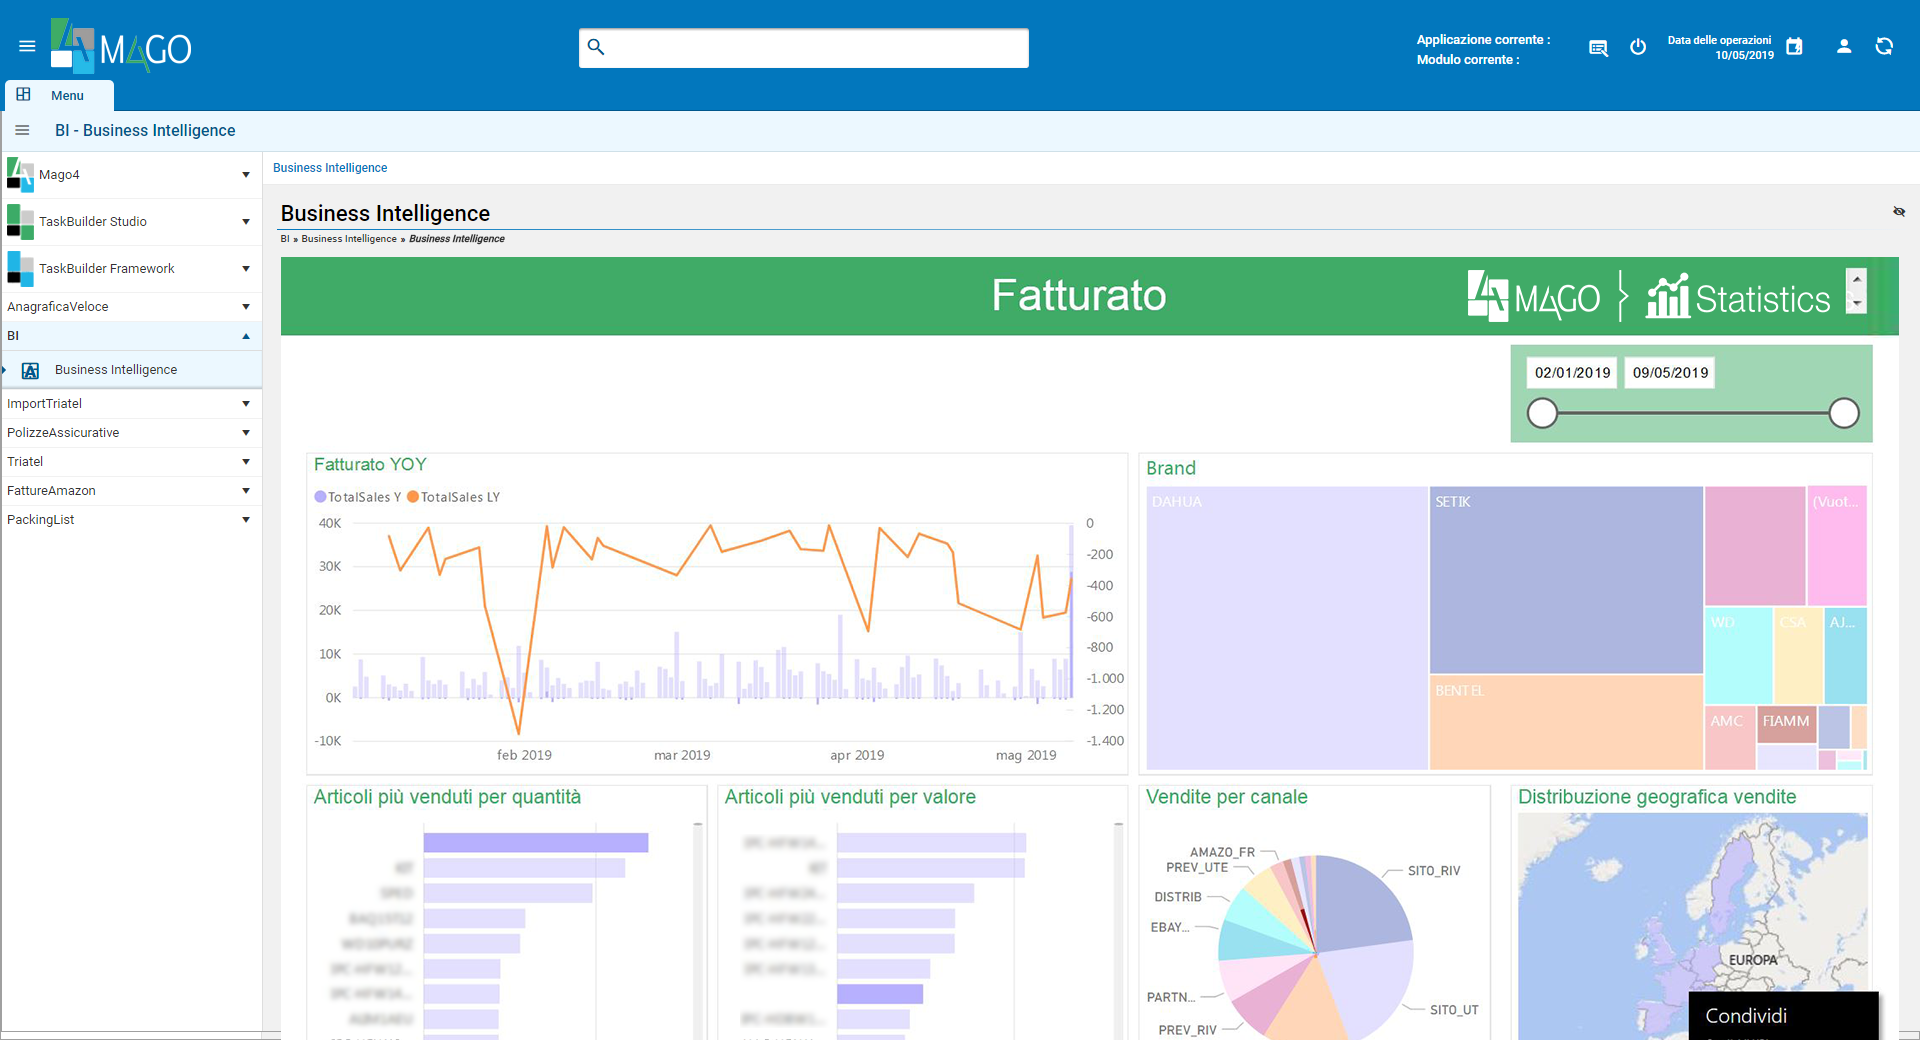
Task: Click the Fatturato YOY chart title
Action: tap(370, 465)
